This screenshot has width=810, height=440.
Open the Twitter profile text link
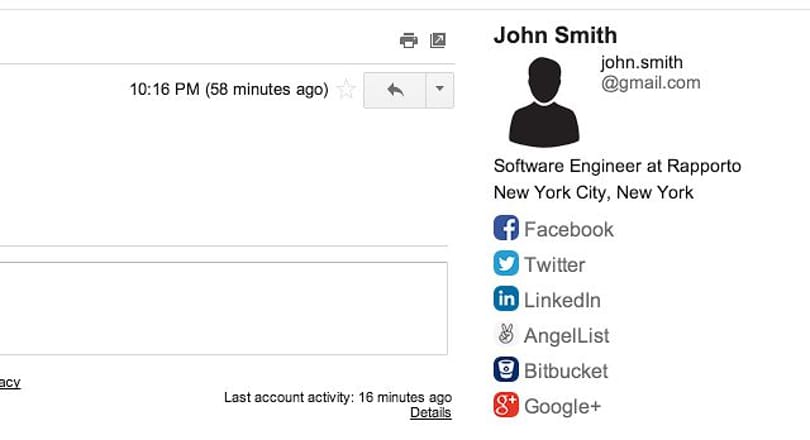point(555,265)
